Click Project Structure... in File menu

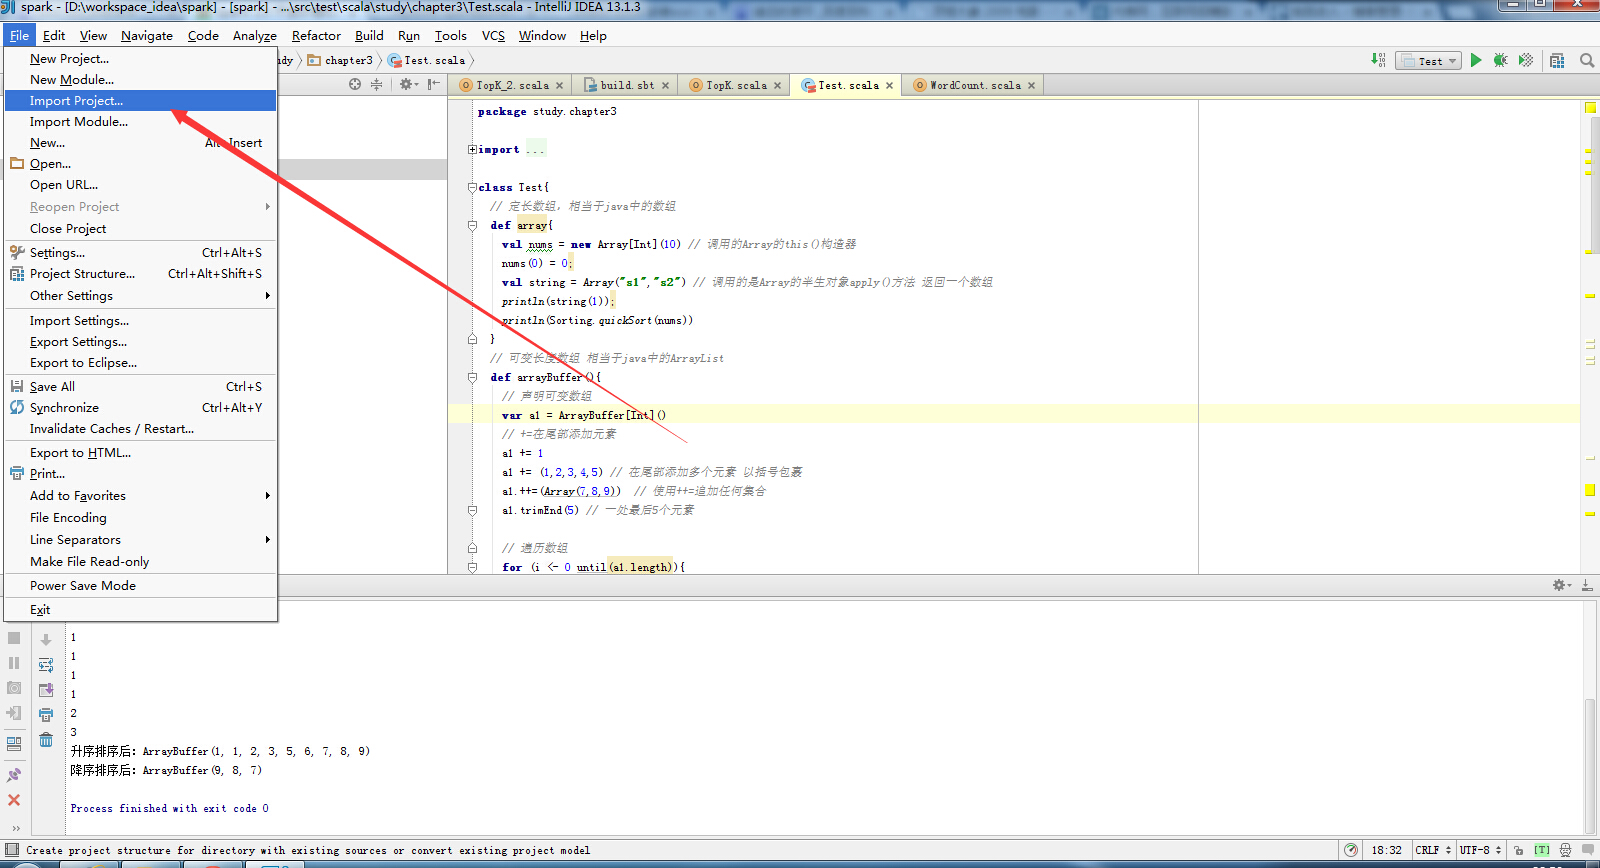click(x=140, y=274)
